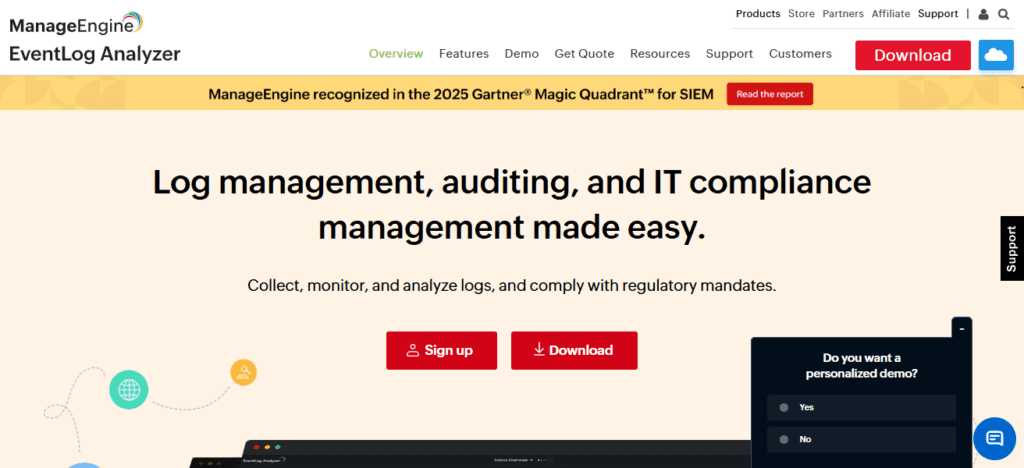Screen dimensions: 1024x468
Task: Open the Customers tab
Action: point(800,54)
